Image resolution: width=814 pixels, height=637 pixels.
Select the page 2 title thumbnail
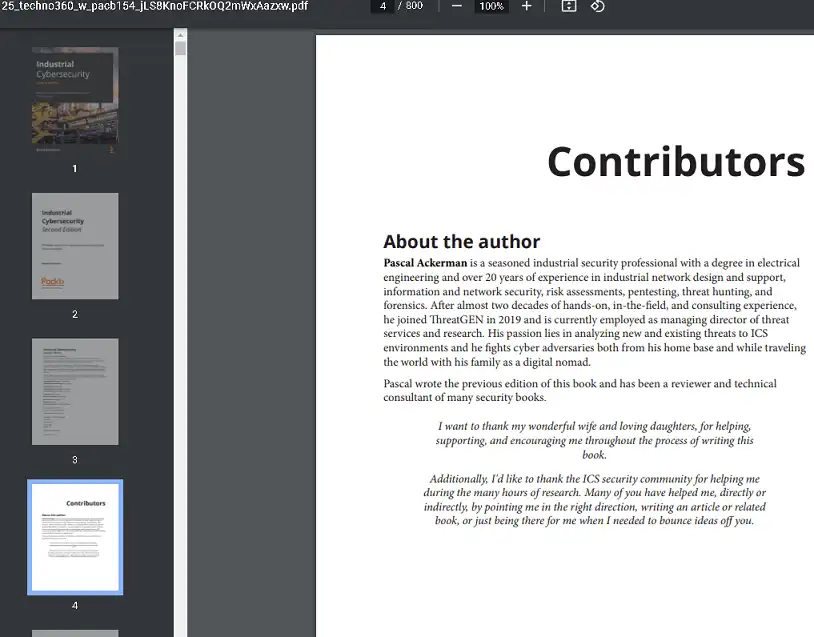pos(75,246)
